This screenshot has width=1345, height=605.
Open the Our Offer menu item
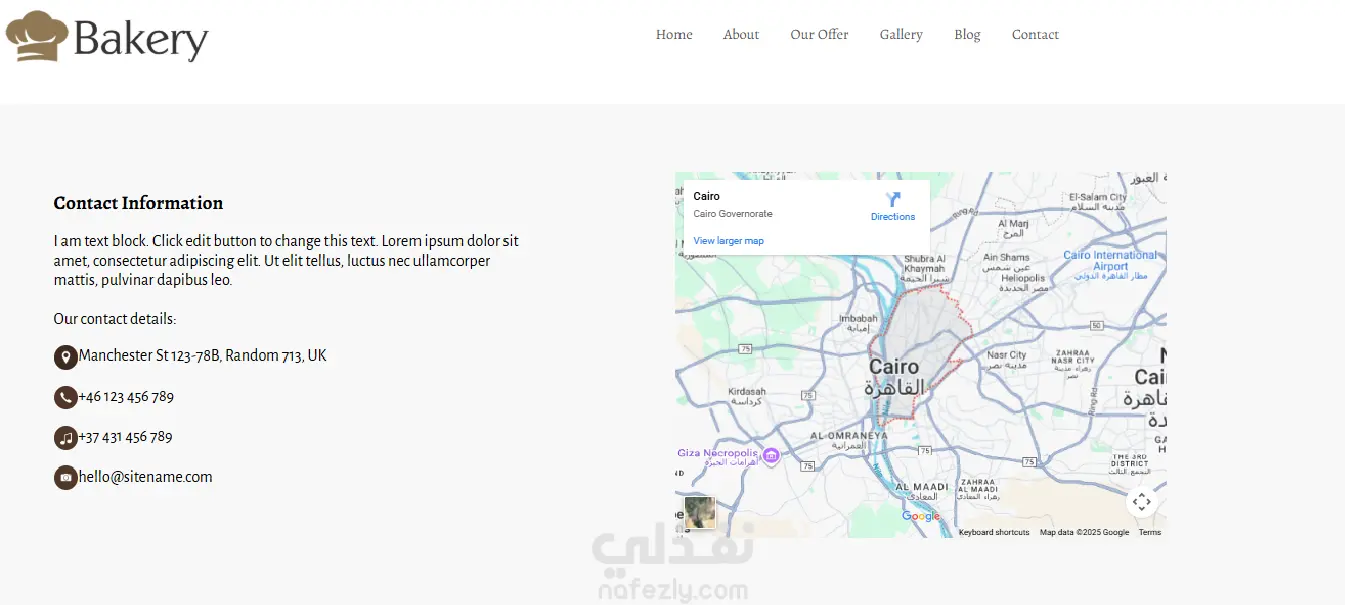point(819,34)
